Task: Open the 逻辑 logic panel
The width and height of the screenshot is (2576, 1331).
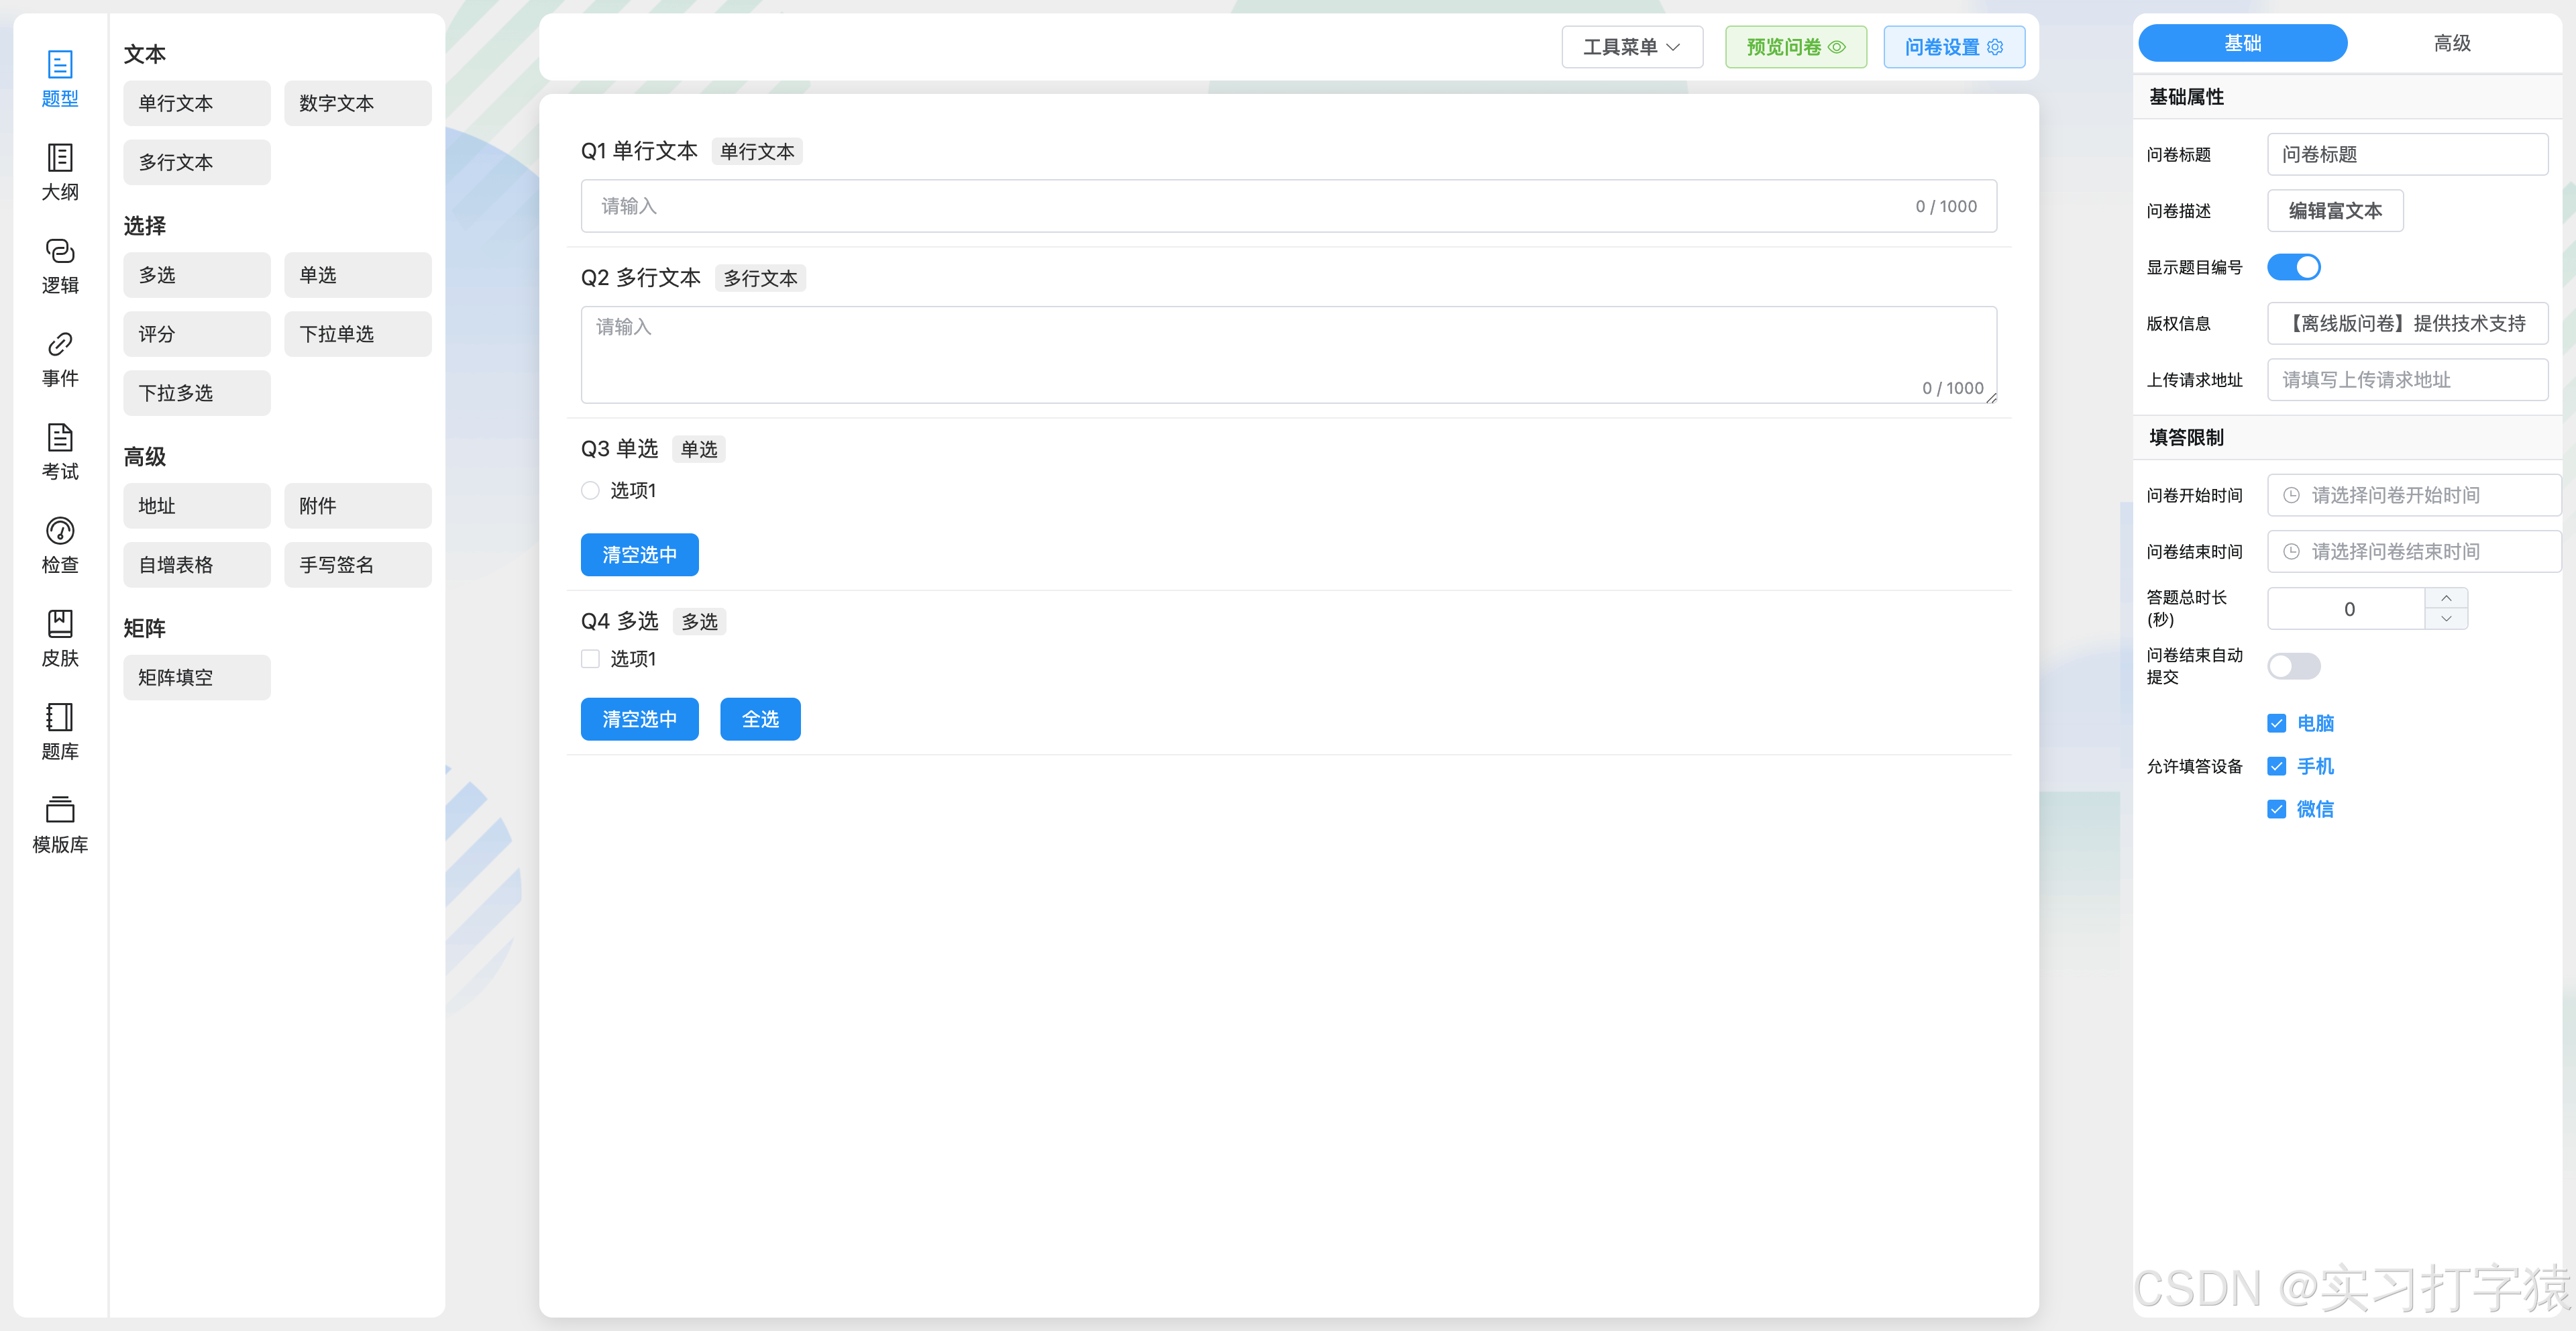Action: point(60,265)
